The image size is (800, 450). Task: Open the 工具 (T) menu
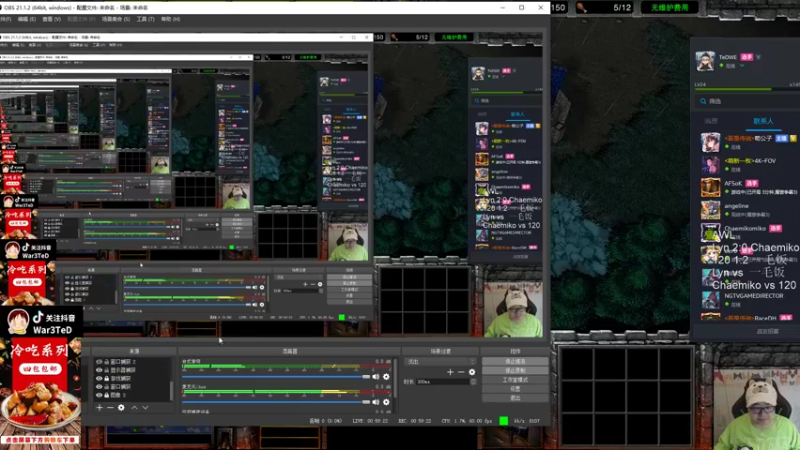click(145, 19)
